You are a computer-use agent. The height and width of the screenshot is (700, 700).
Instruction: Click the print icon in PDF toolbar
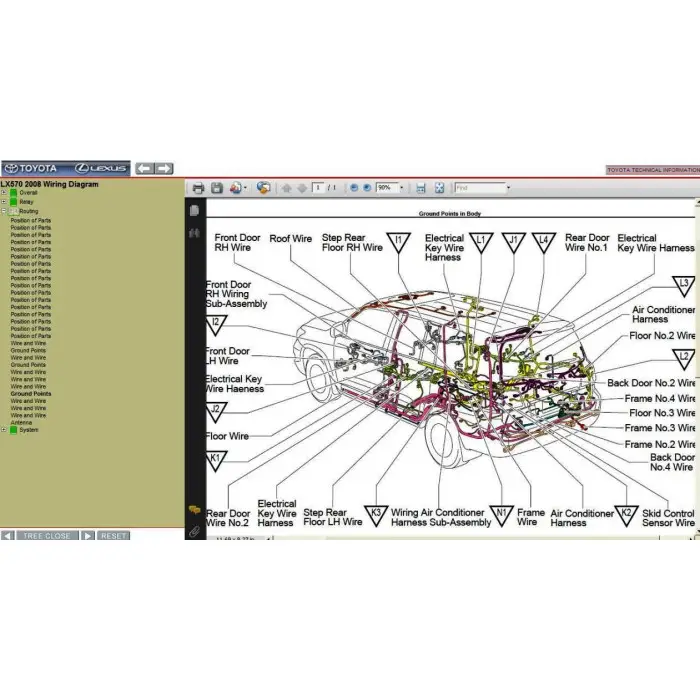(198, 188)
